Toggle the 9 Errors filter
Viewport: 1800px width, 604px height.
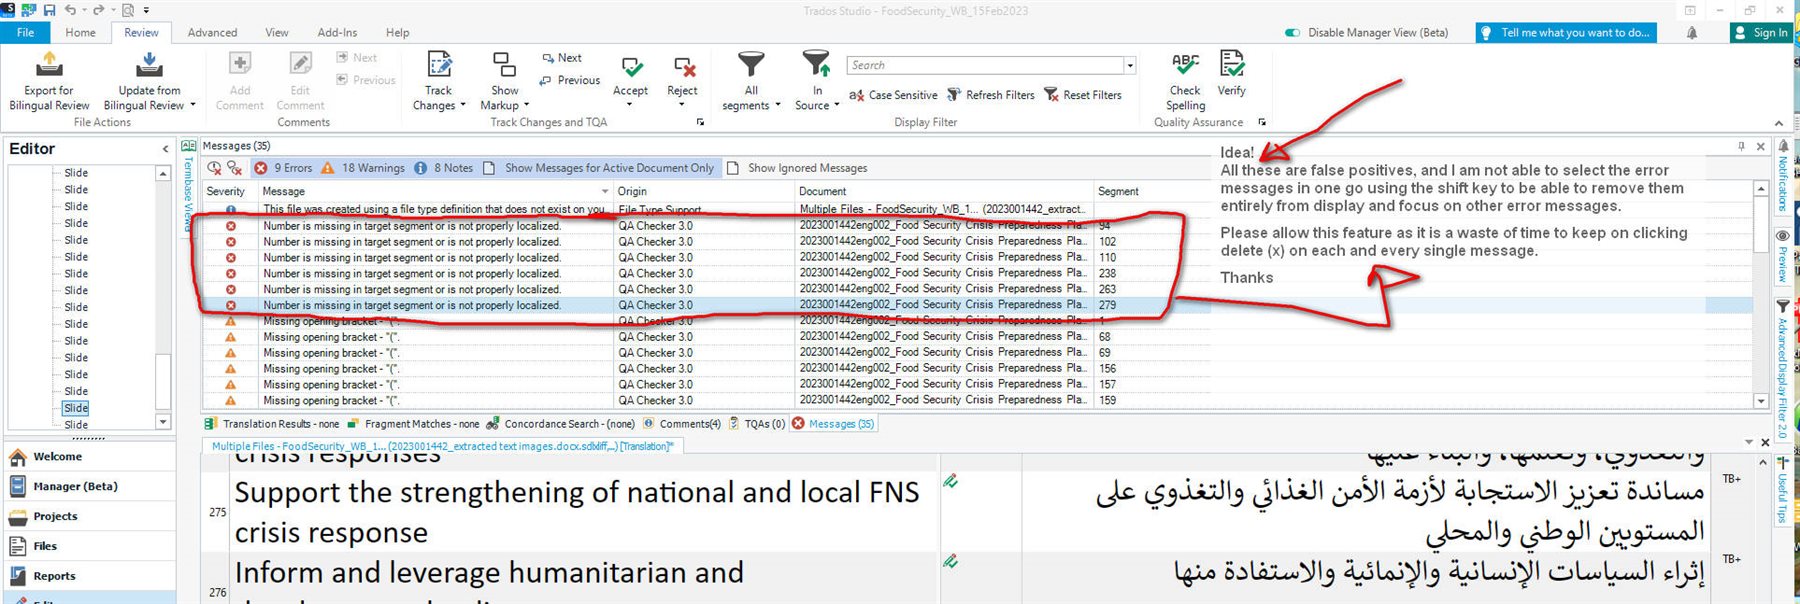point(283,168)
